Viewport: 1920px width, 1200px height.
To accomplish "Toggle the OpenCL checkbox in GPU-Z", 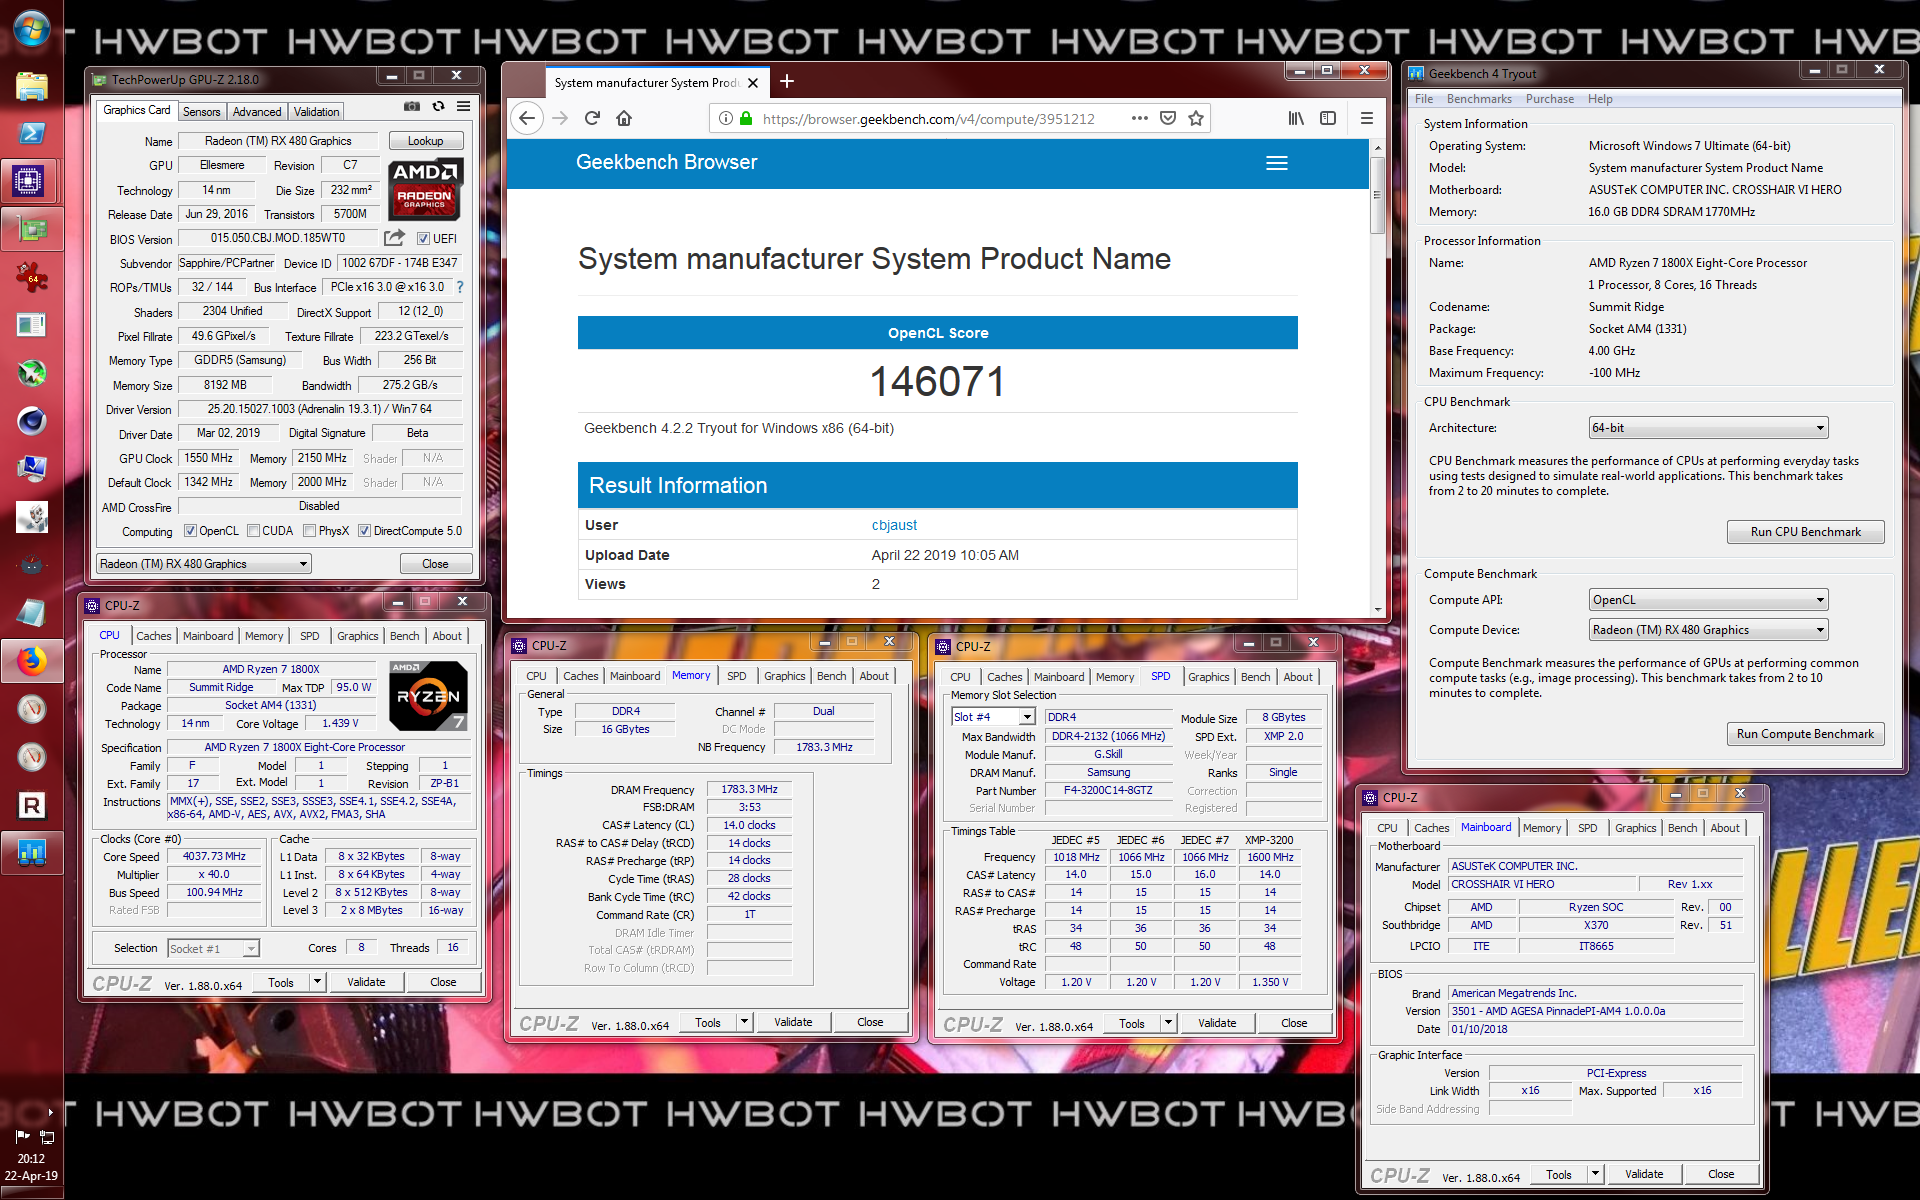I will 190,531.
